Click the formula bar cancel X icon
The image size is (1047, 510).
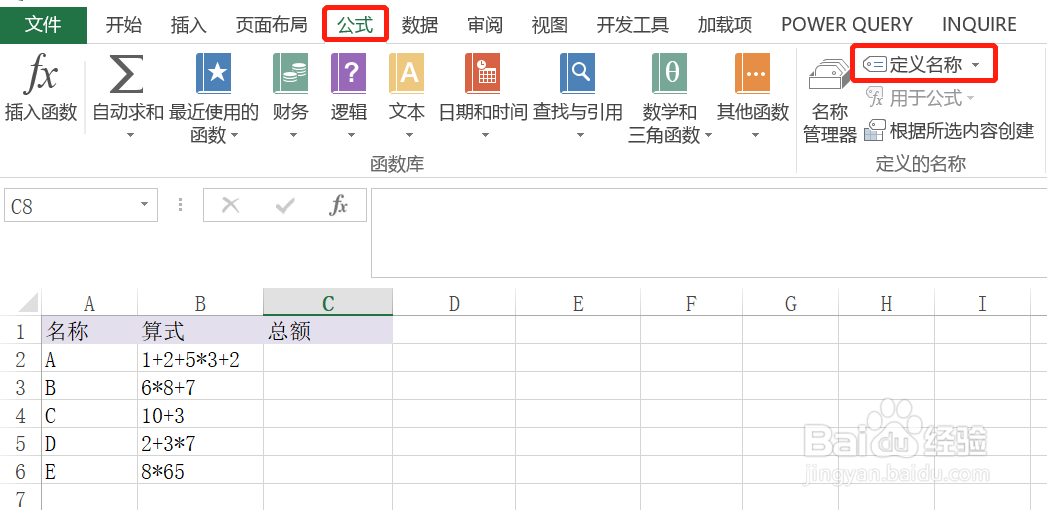(230, 206)
